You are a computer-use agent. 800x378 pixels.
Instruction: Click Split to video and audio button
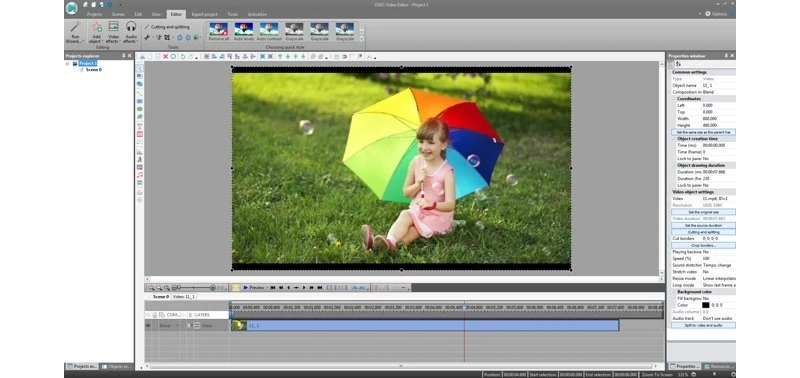pos(703,325)
